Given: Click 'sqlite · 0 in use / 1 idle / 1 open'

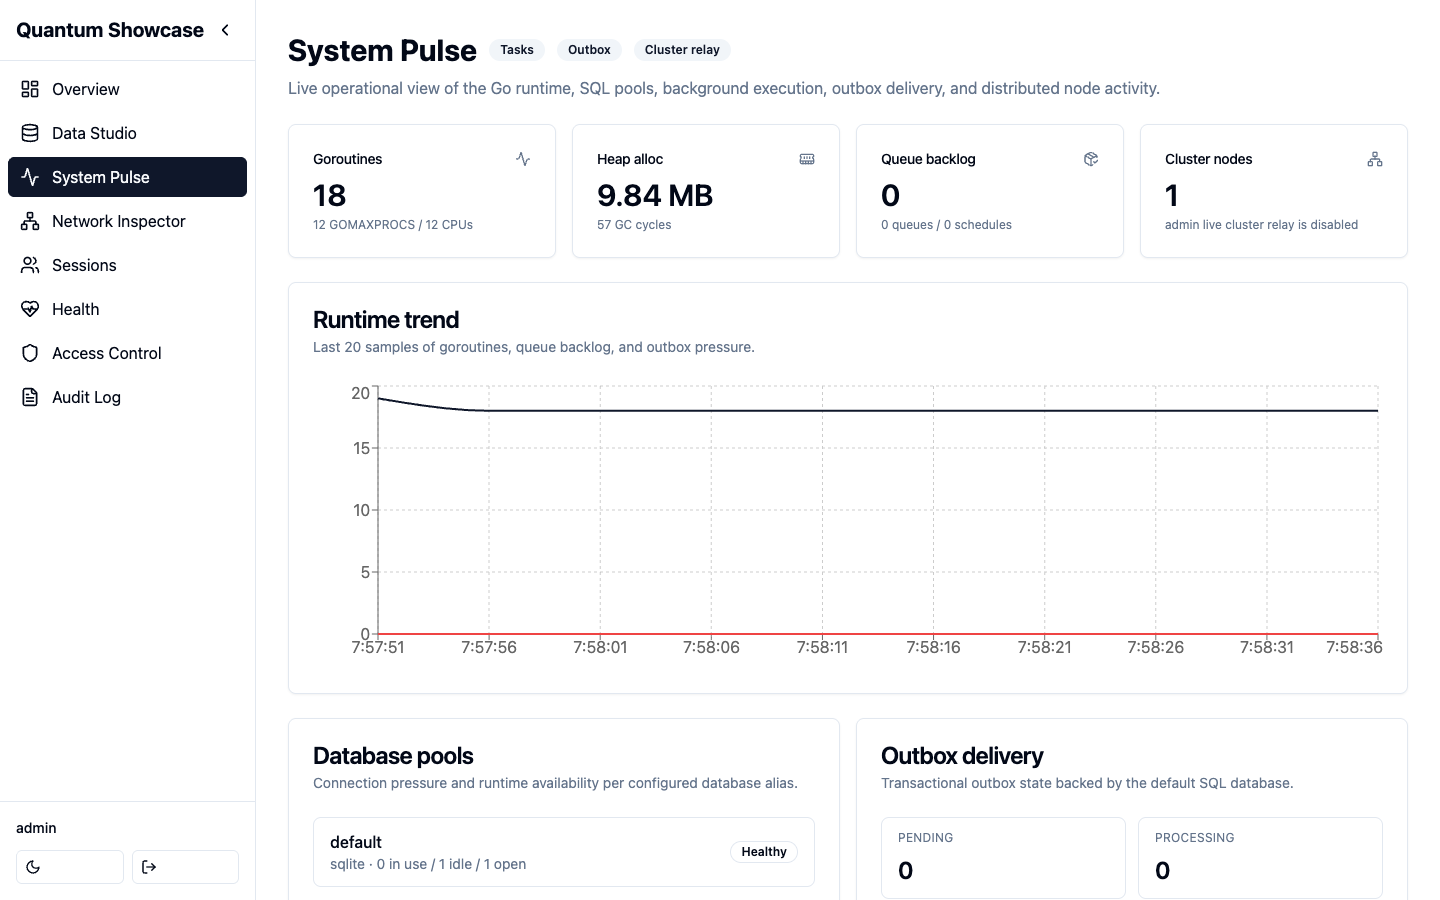Looking at the screenshot, I should (x=428, y=864).
